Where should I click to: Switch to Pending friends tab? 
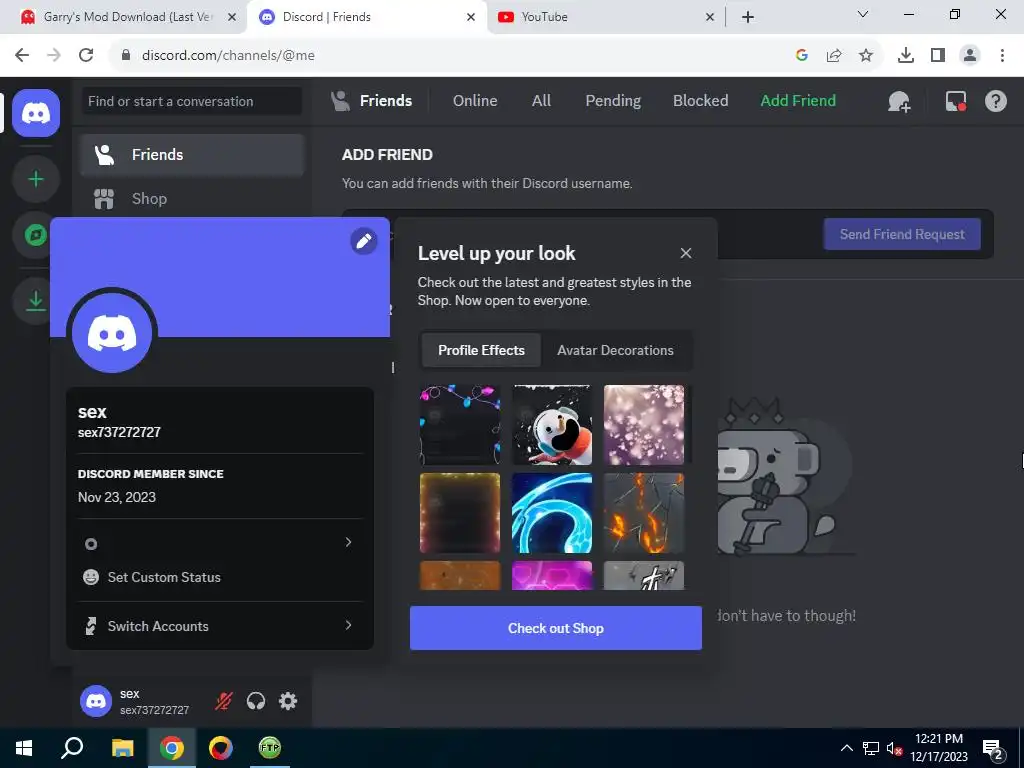613,101
